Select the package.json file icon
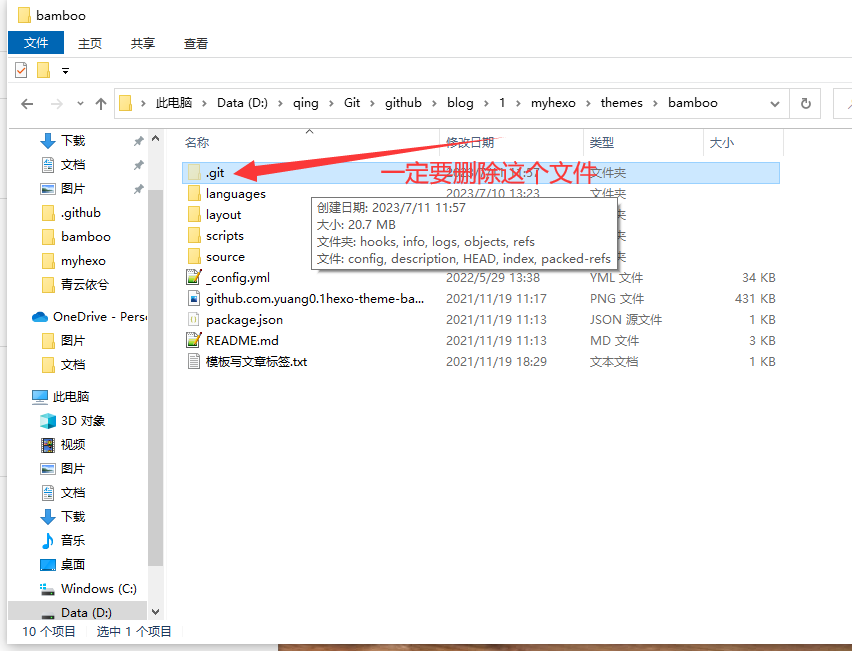 point(194,320)
